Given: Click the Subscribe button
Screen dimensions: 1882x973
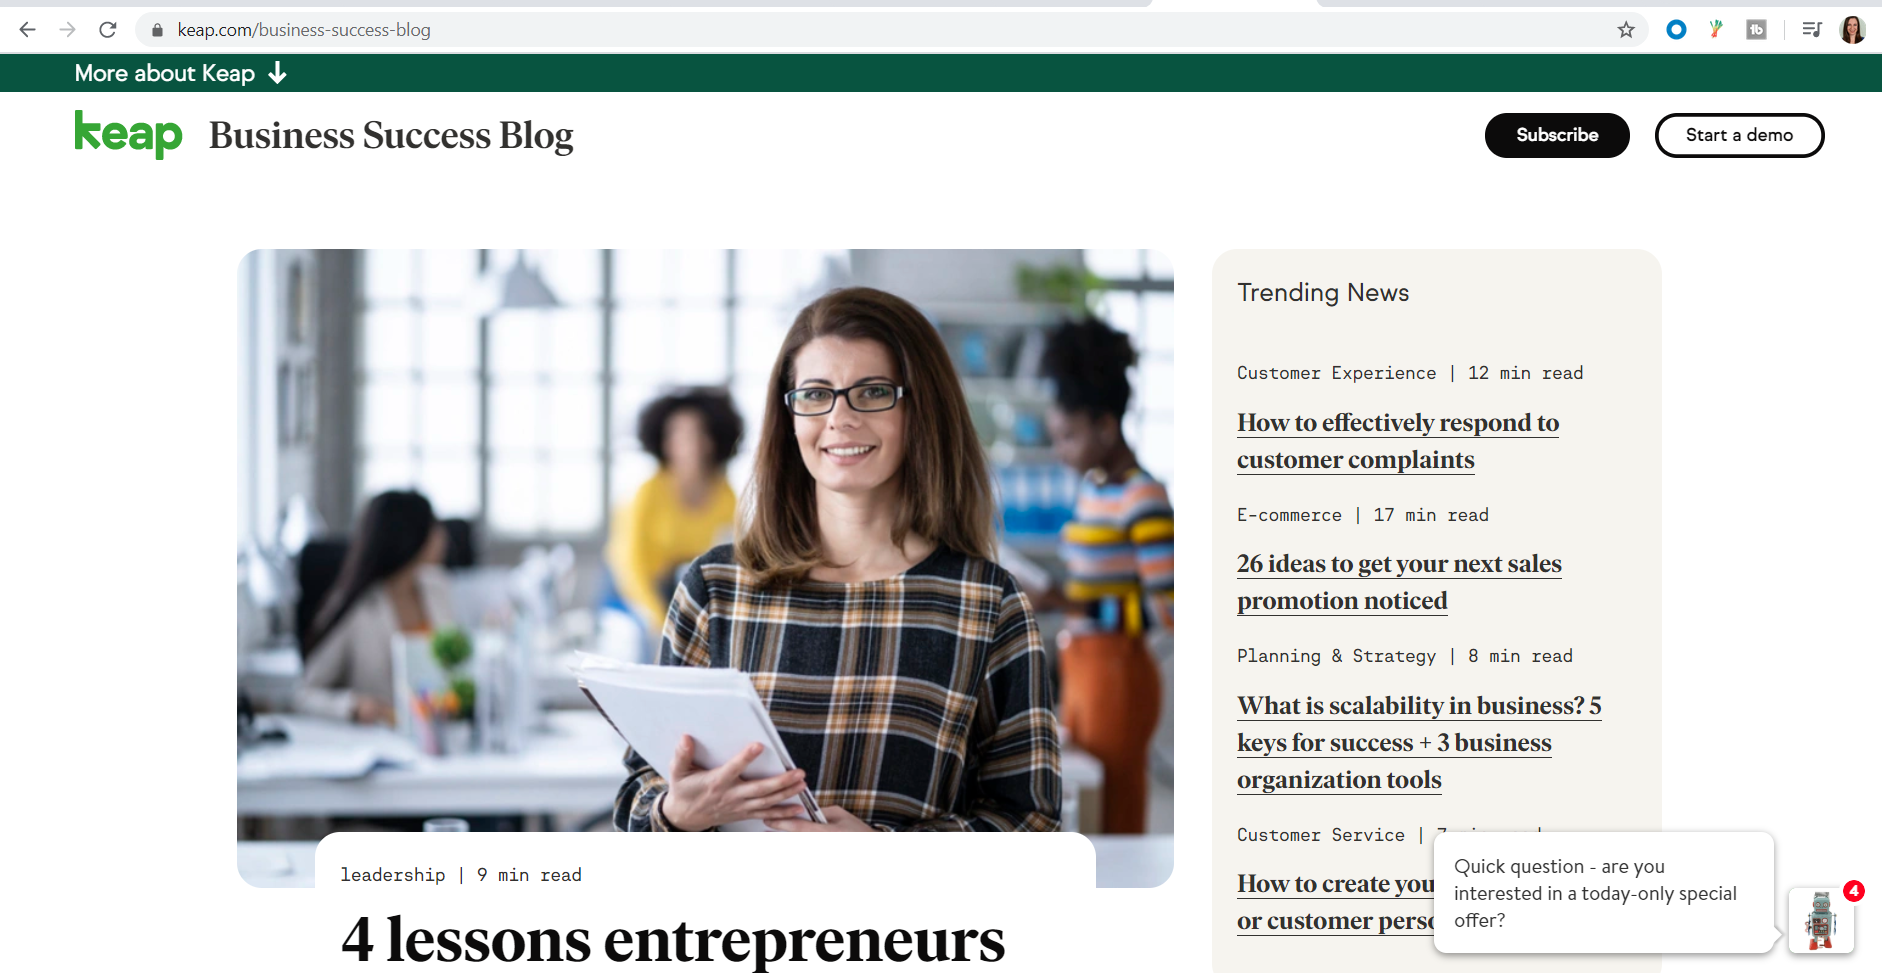Looking at the screenshot, I should 1557,135.
